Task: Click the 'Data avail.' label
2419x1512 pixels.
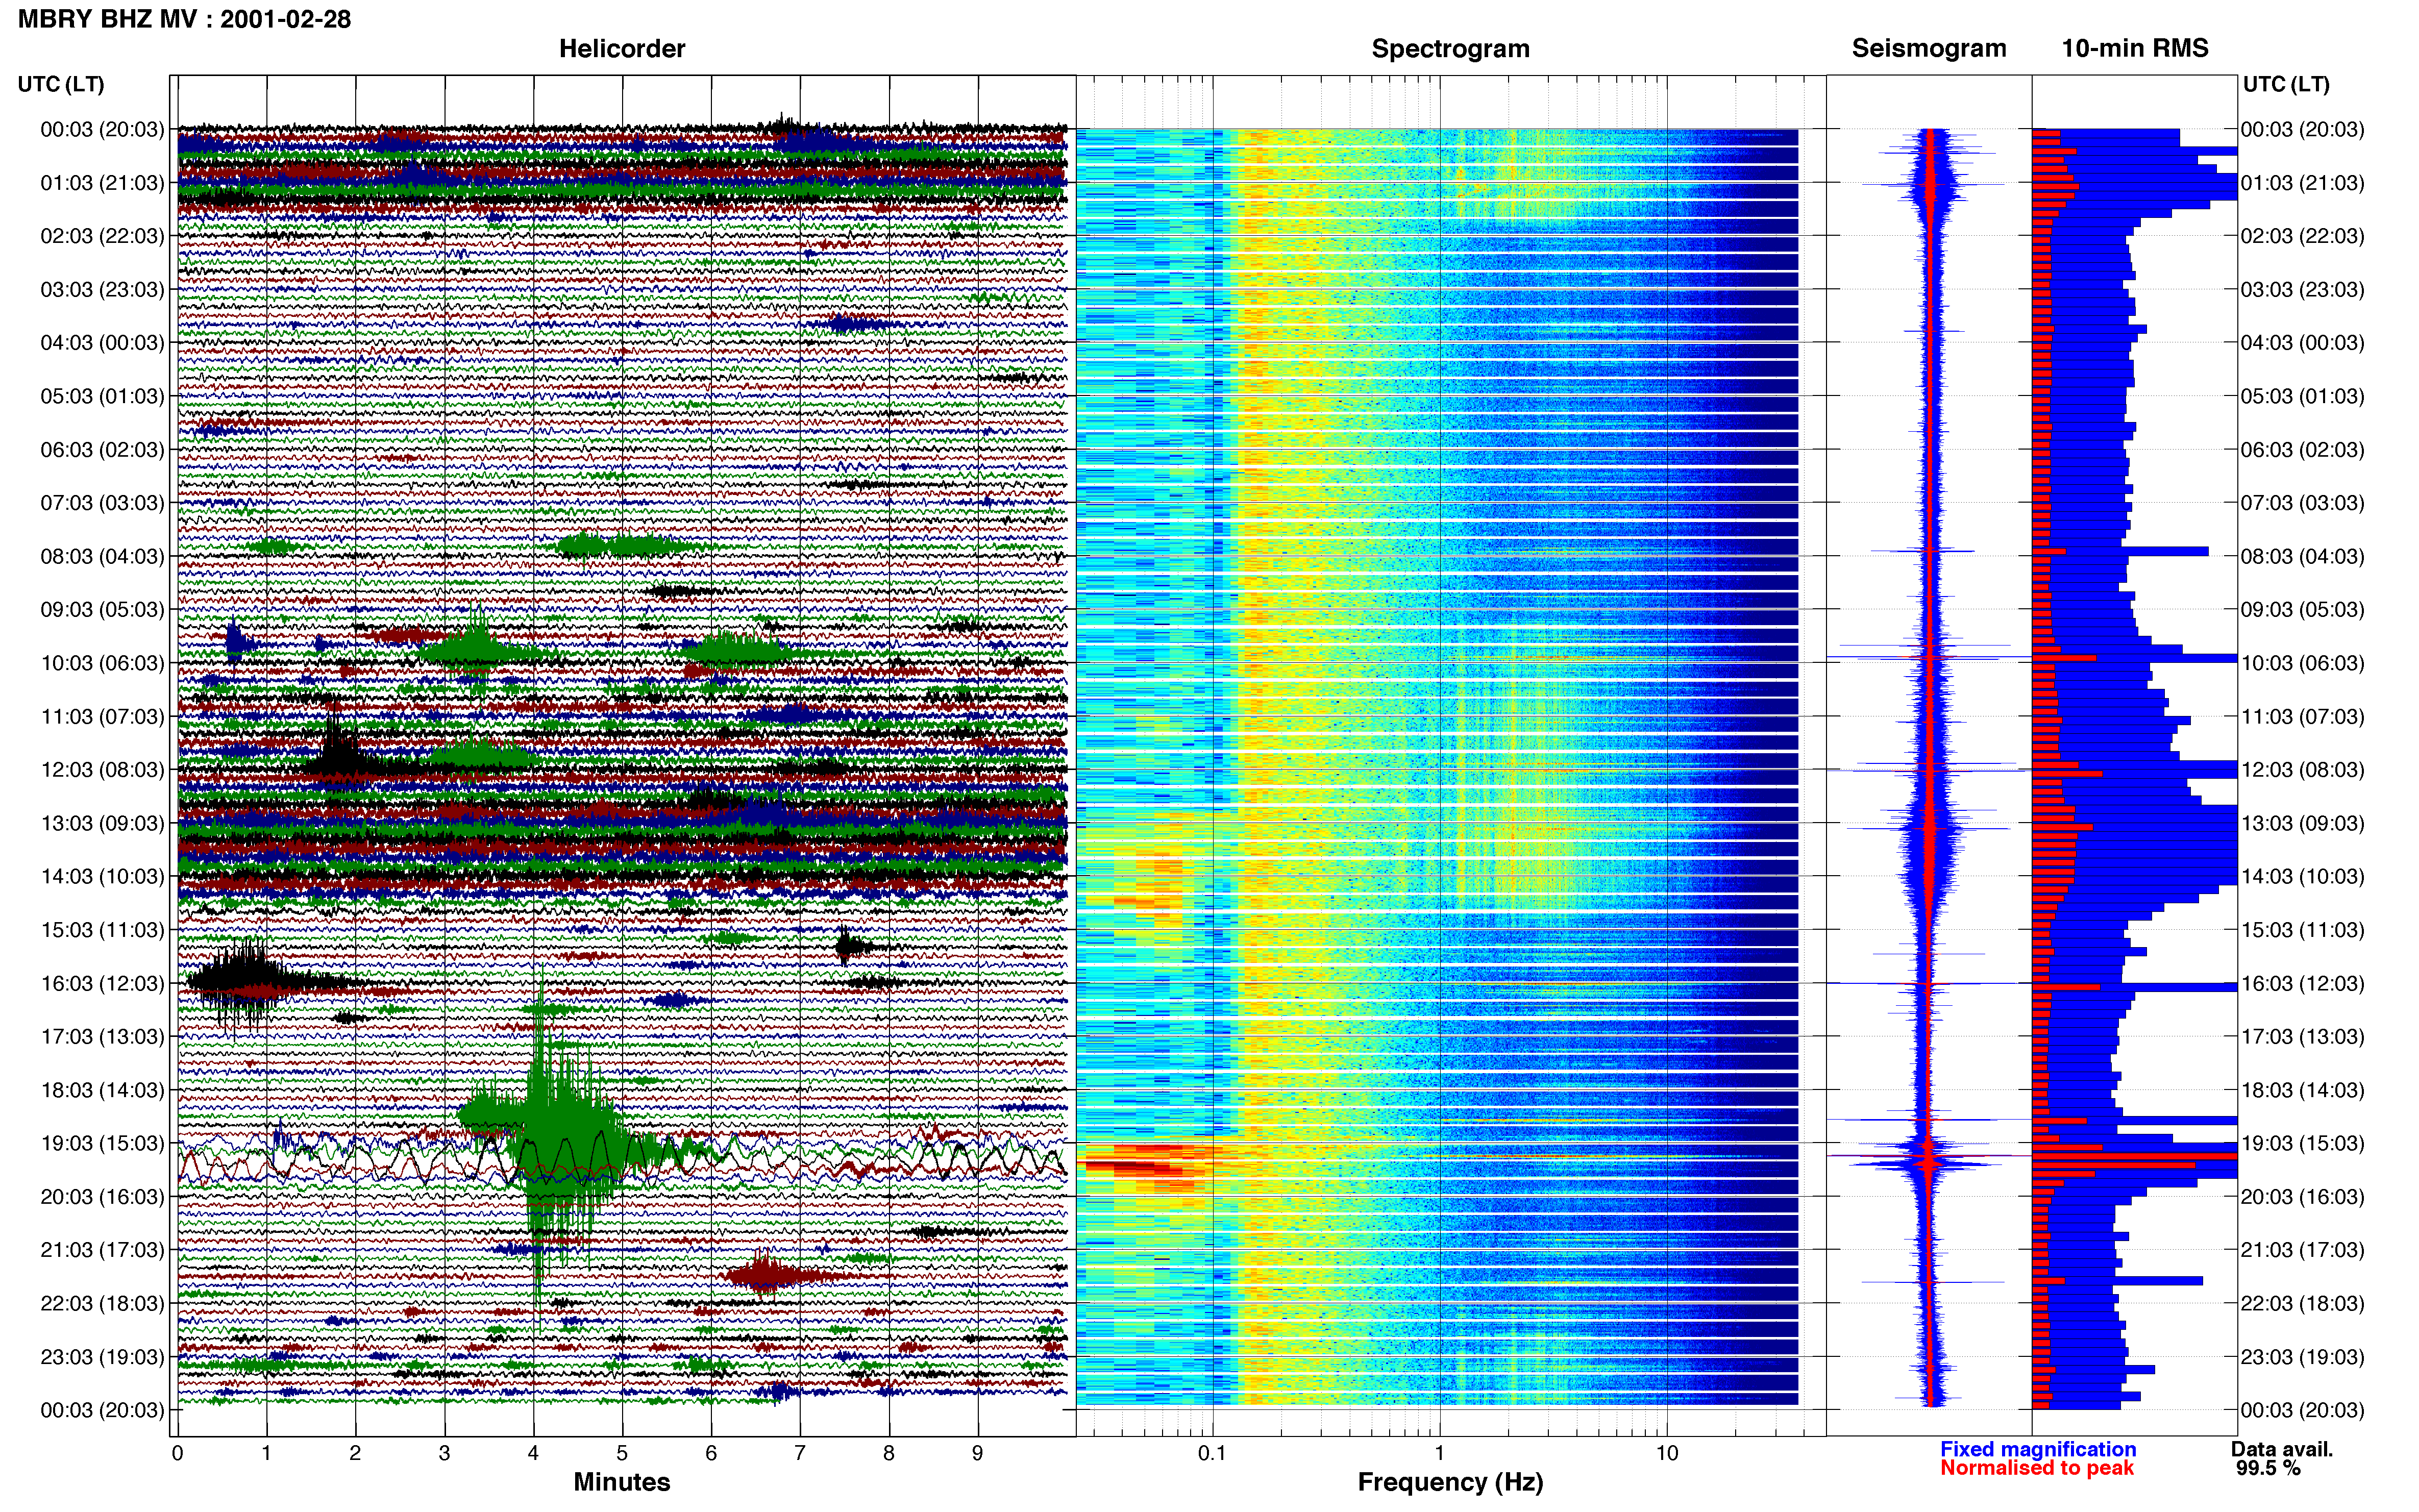Action: tap(2282, 1449)
